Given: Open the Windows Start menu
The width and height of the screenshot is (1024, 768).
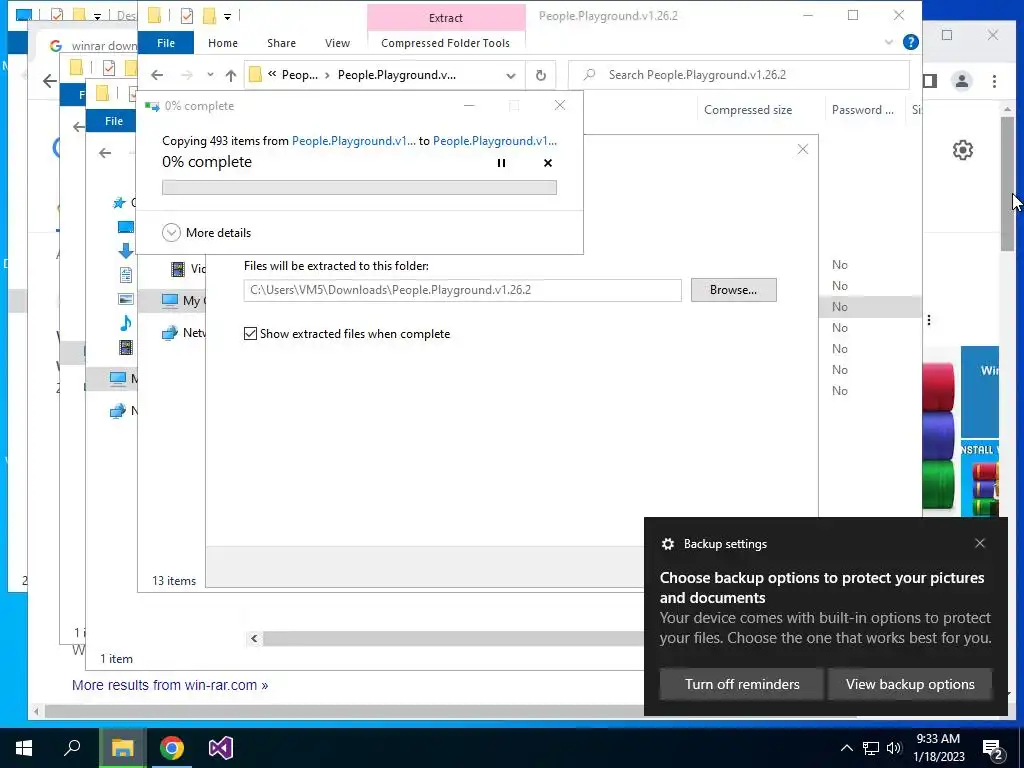Looking at the screenshot, I should (24, 748).
